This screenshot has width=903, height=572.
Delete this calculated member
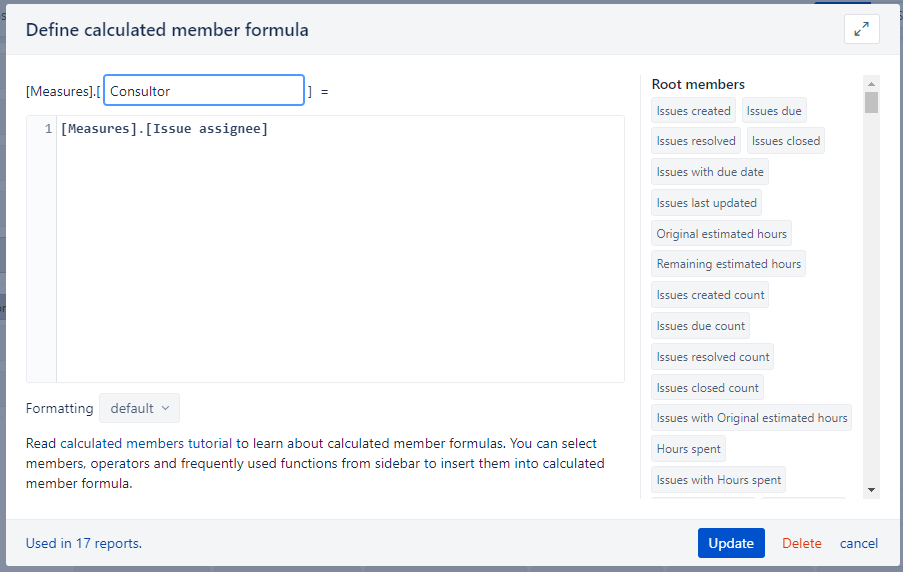[x=802, y=543]
